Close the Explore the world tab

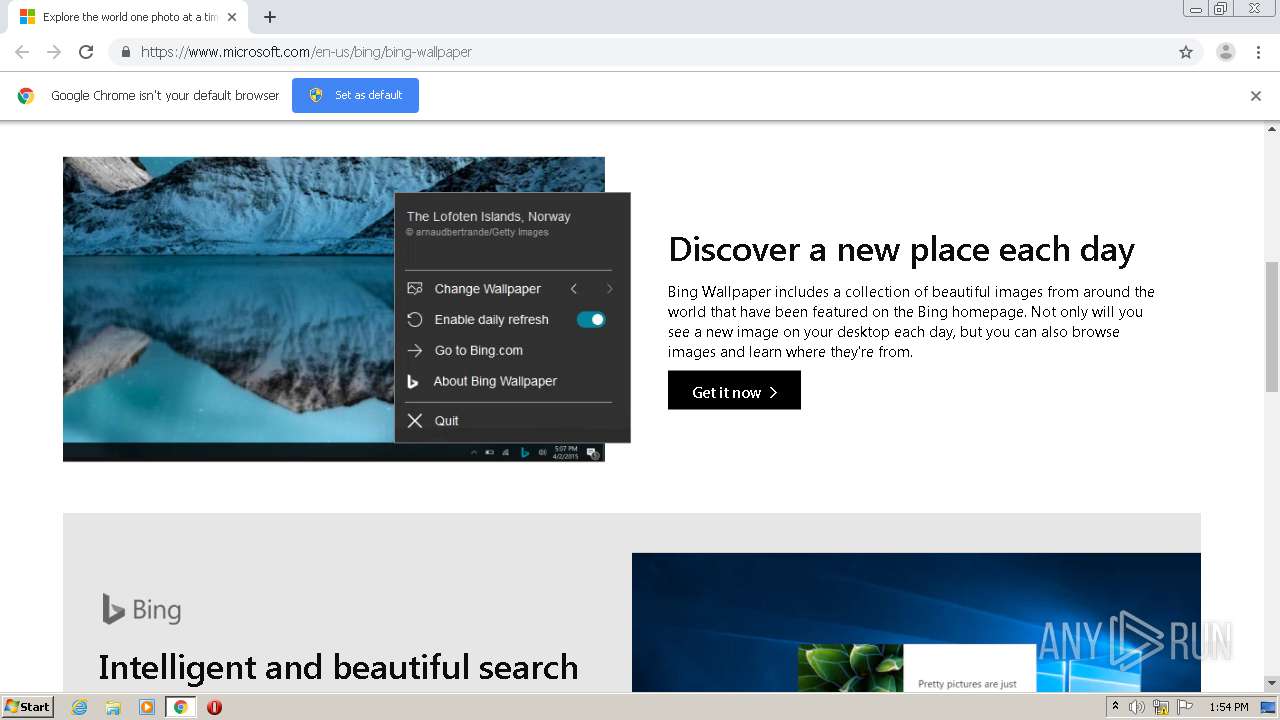pos(232,17)
